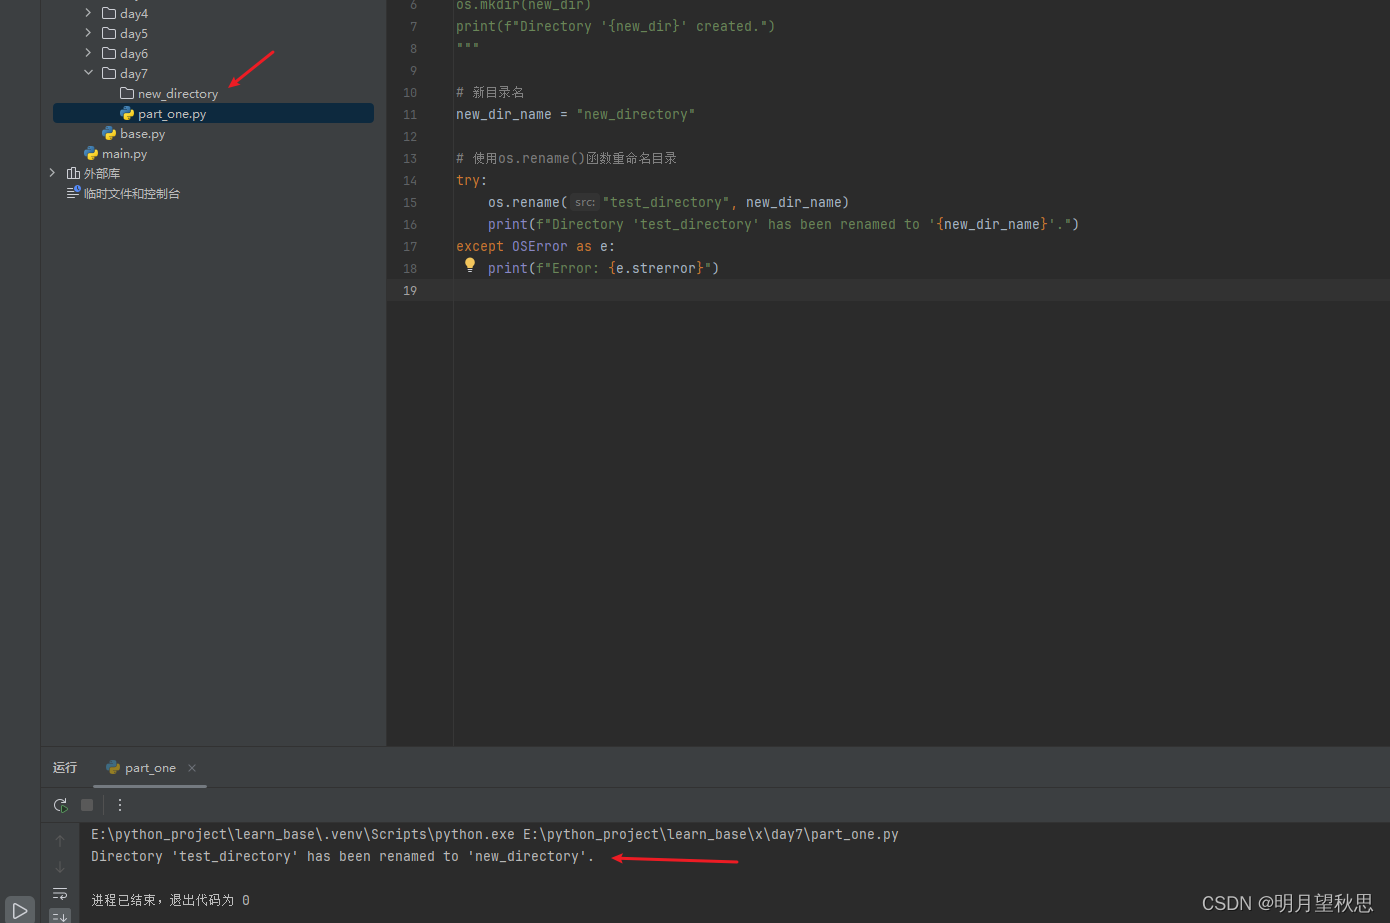The width and height of the screenshot is (1390, 923).
Task: Click the down arrow in run console
Action: tap(60, 867)
